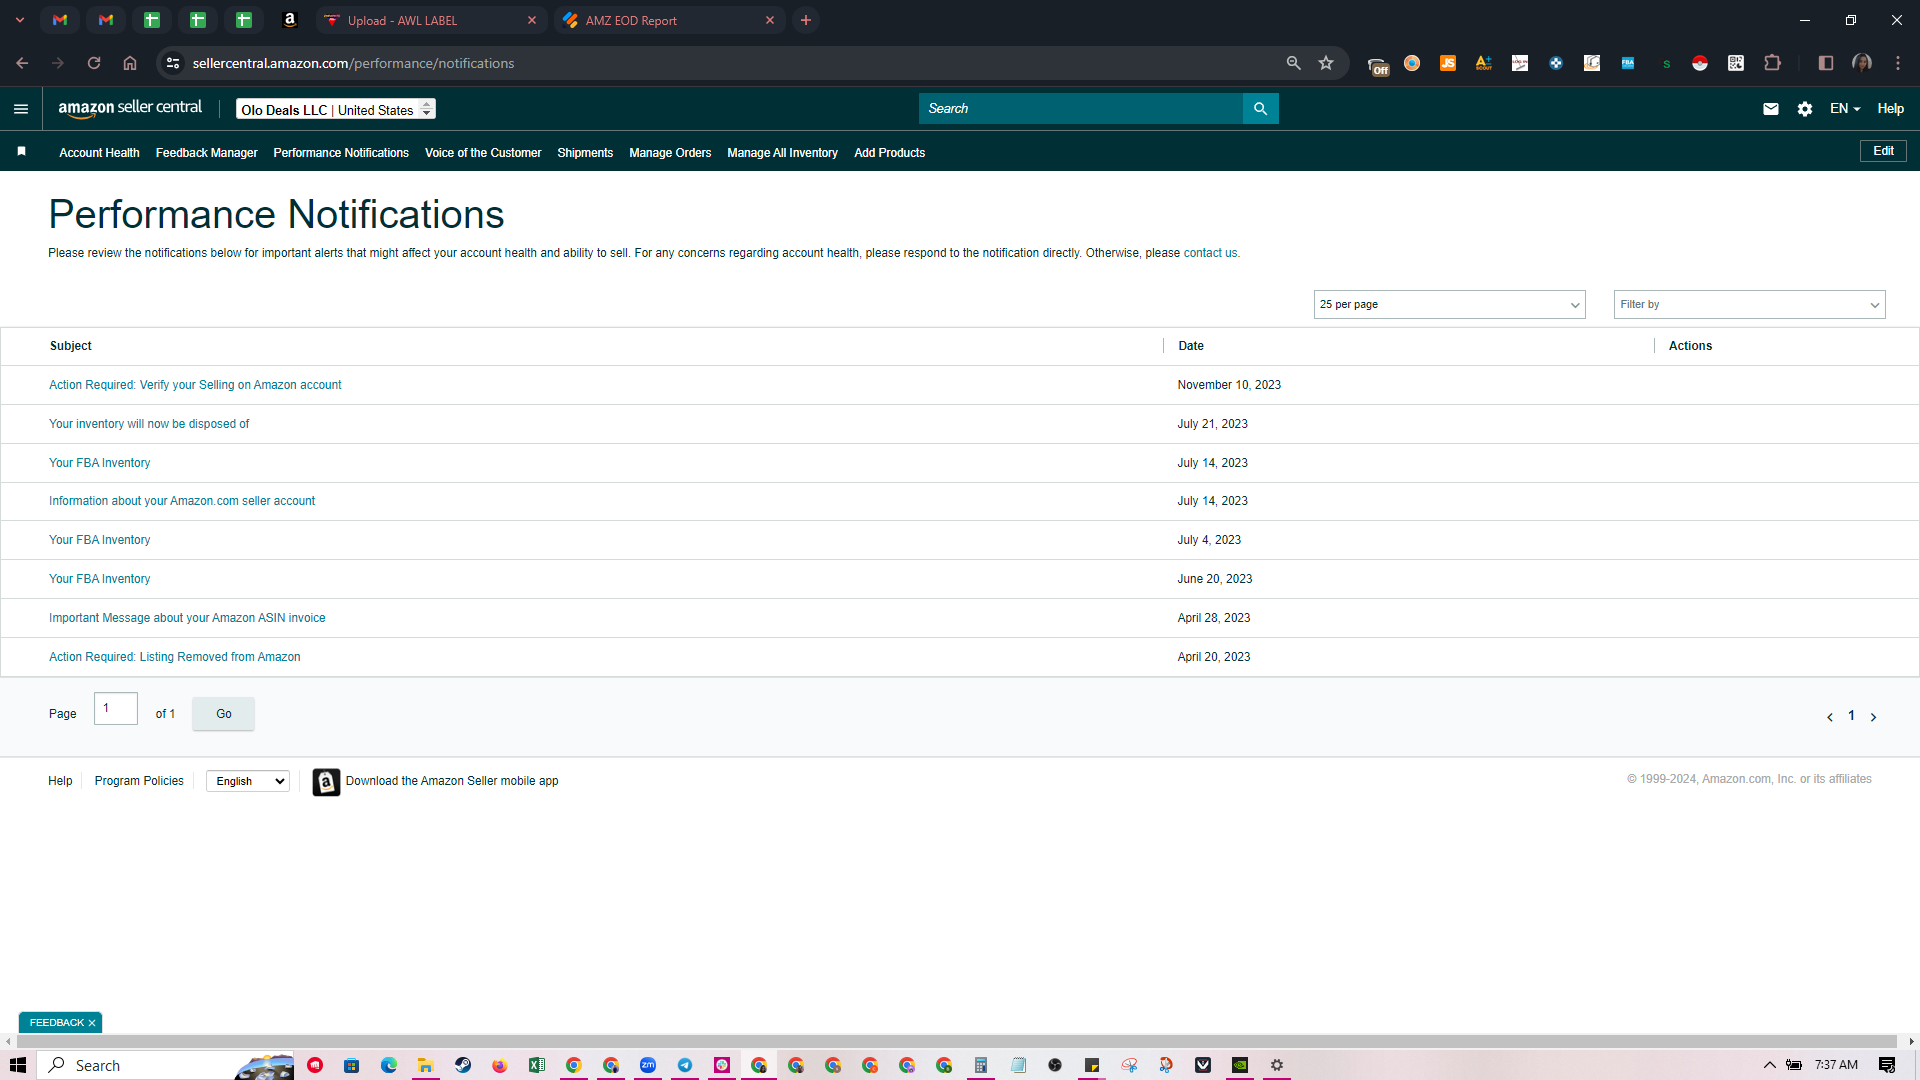The height and width of the screenshot is (1080, 1920).
Task: Expand the Filter by dropdown
Action: pos(1749,305)
